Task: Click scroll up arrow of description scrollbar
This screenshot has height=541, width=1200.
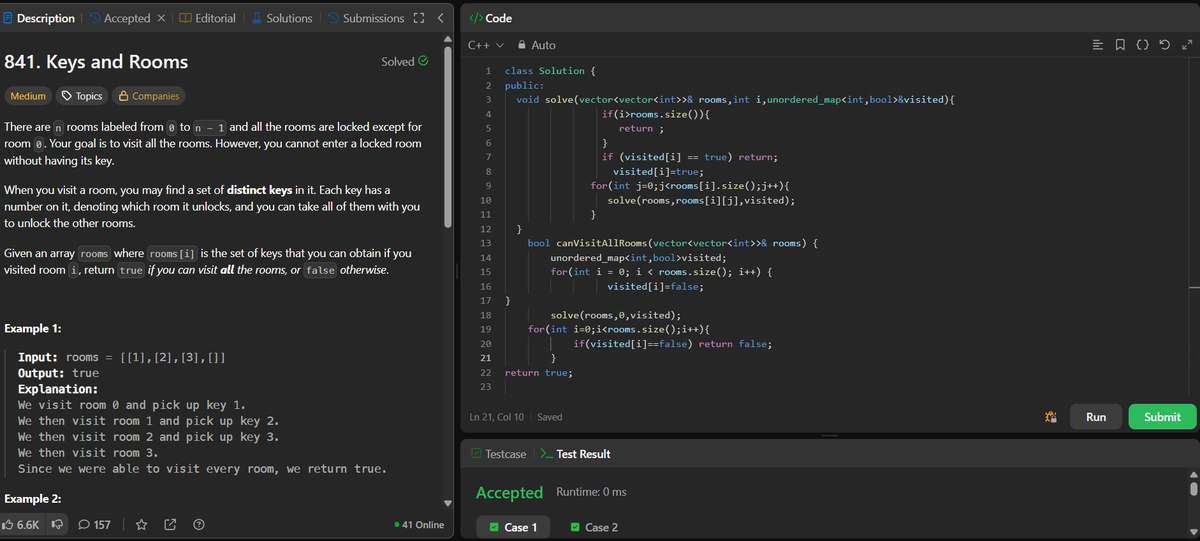Action: [448, 41]
